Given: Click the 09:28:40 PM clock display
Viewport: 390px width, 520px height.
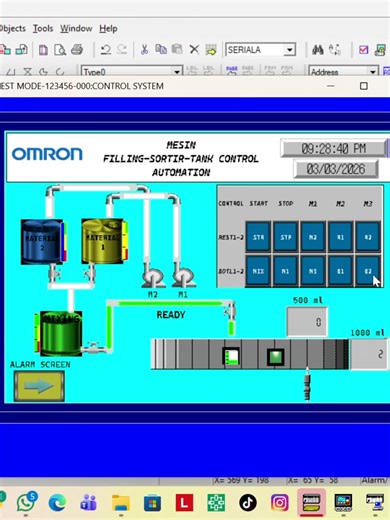Looking at the screenshot, I should point(334,148).
